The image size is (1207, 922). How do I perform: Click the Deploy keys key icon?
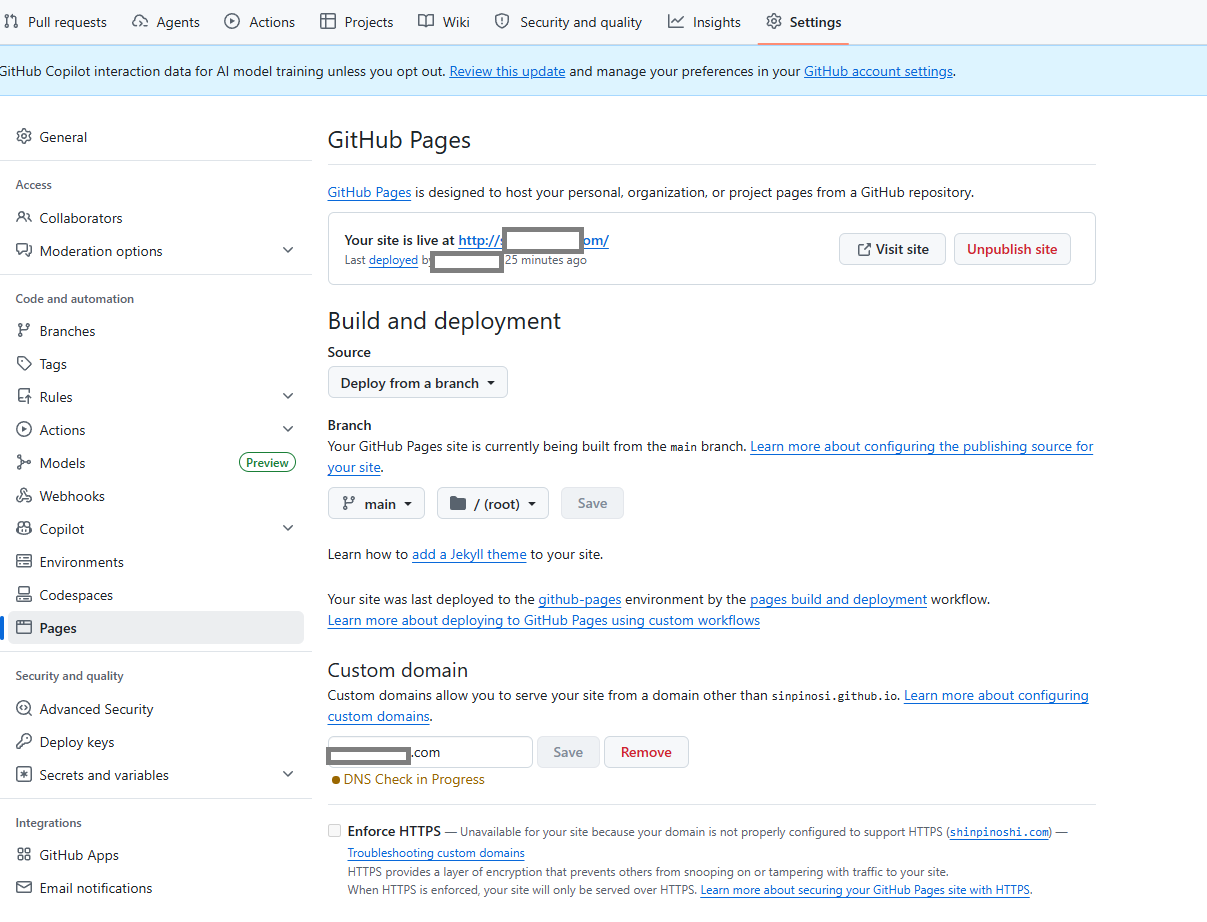tap(24, 742)
